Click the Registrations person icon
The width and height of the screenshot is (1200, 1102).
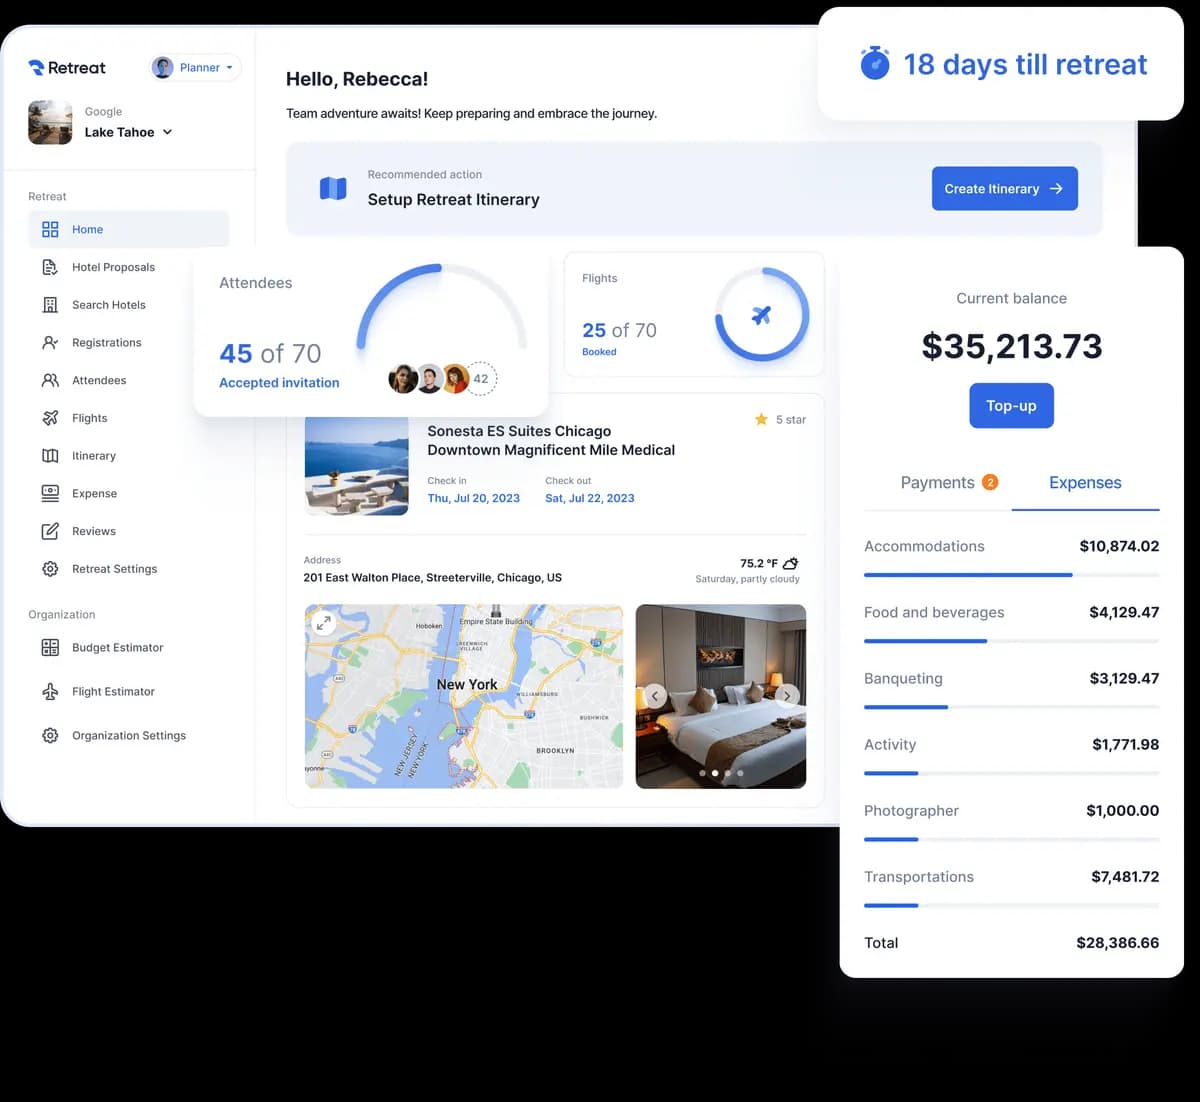point(50,343)
